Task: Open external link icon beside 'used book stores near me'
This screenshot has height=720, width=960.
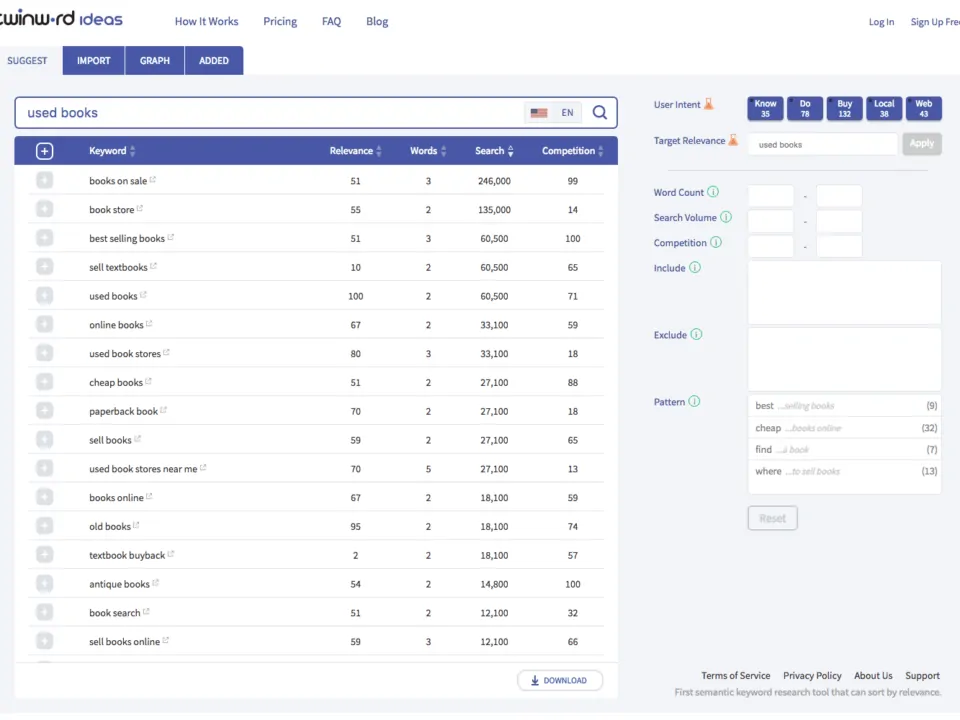Action: click(203, 467)
